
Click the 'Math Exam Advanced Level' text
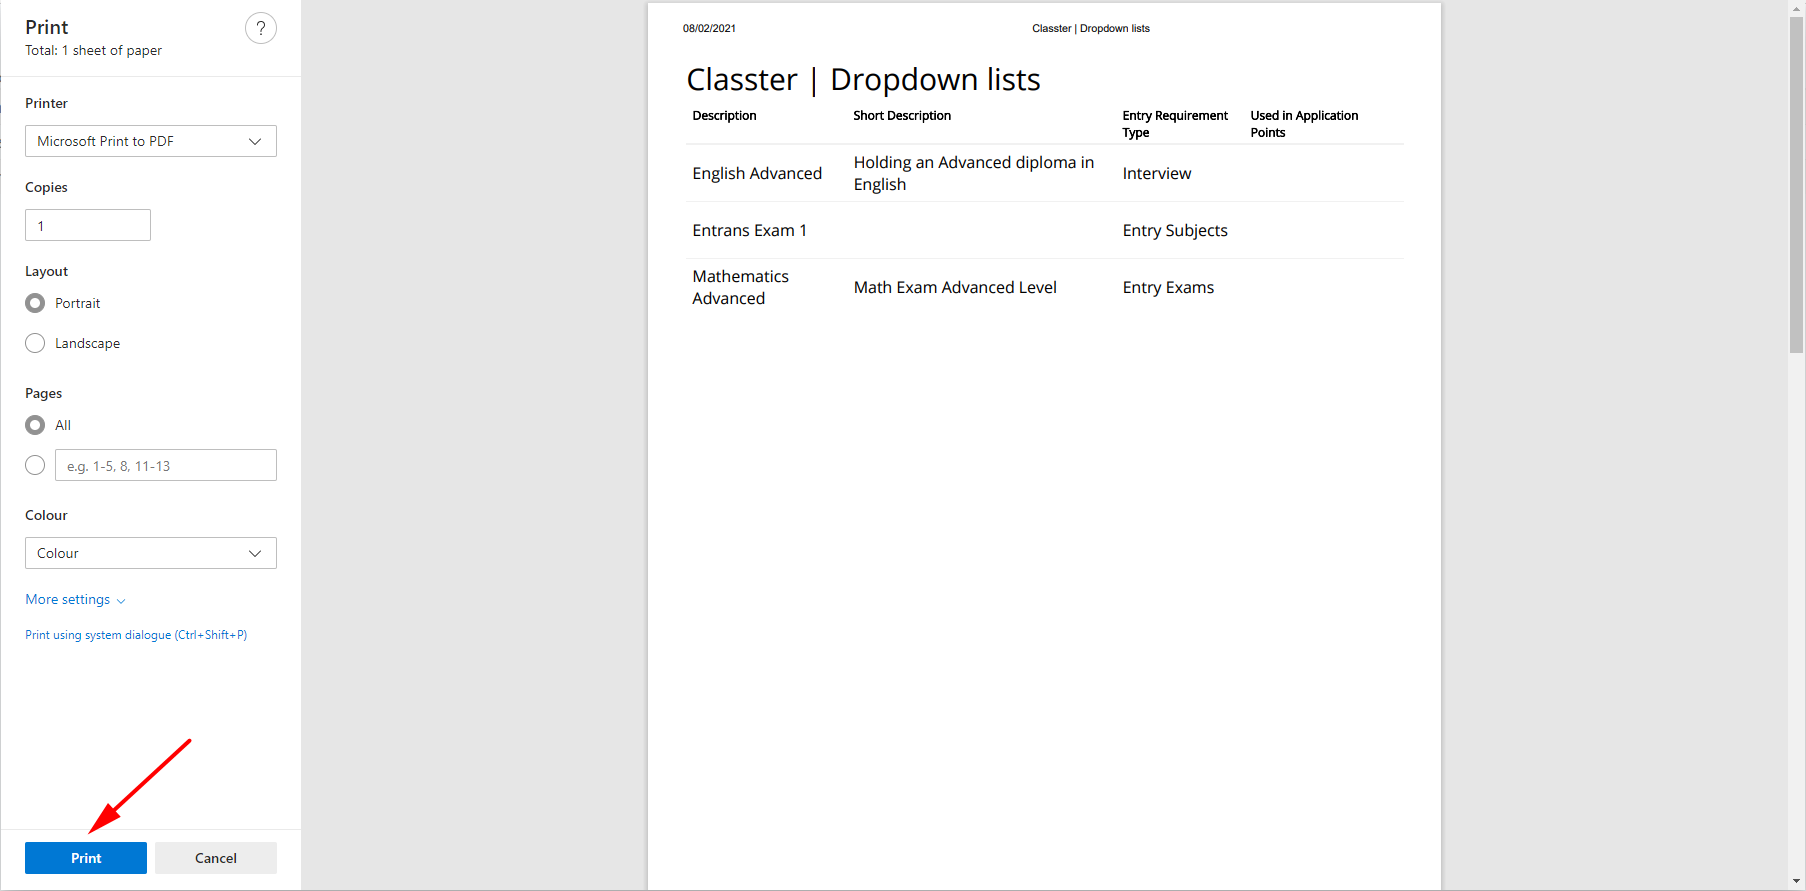coord(955,287)
